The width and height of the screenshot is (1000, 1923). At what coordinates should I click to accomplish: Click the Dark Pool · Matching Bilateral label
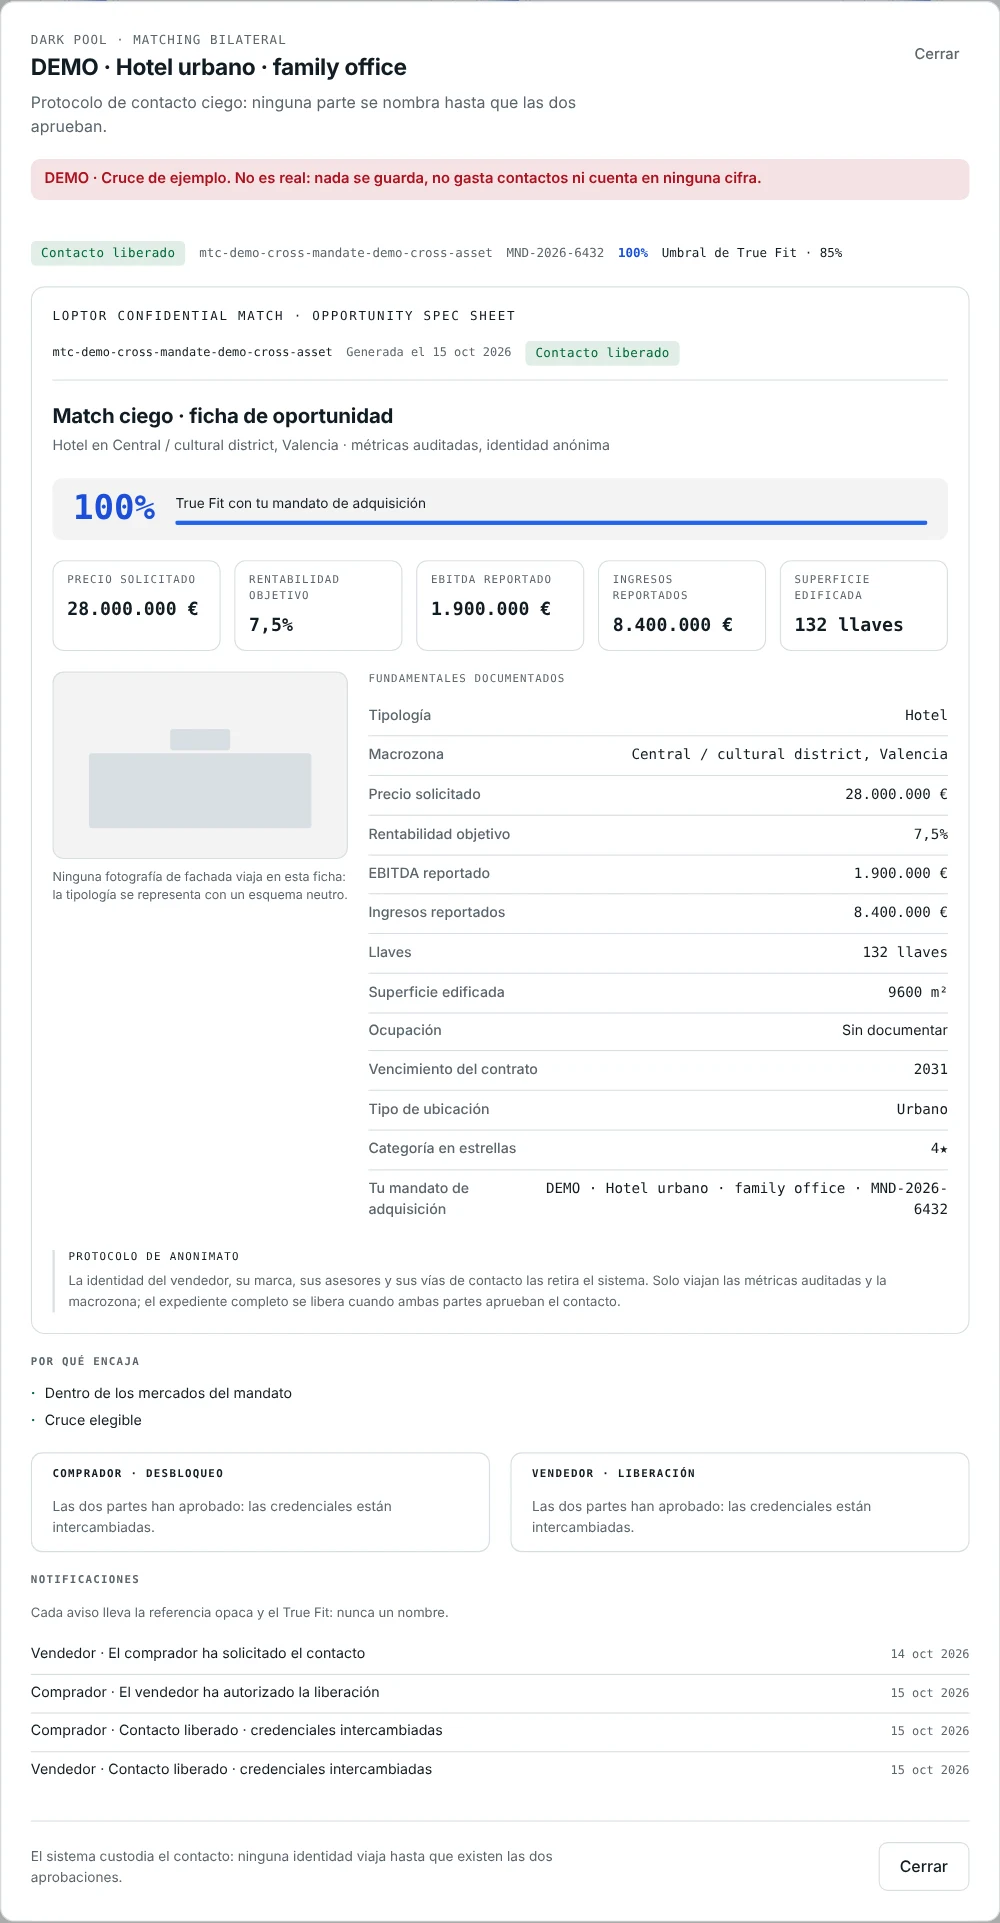(158, 40)
